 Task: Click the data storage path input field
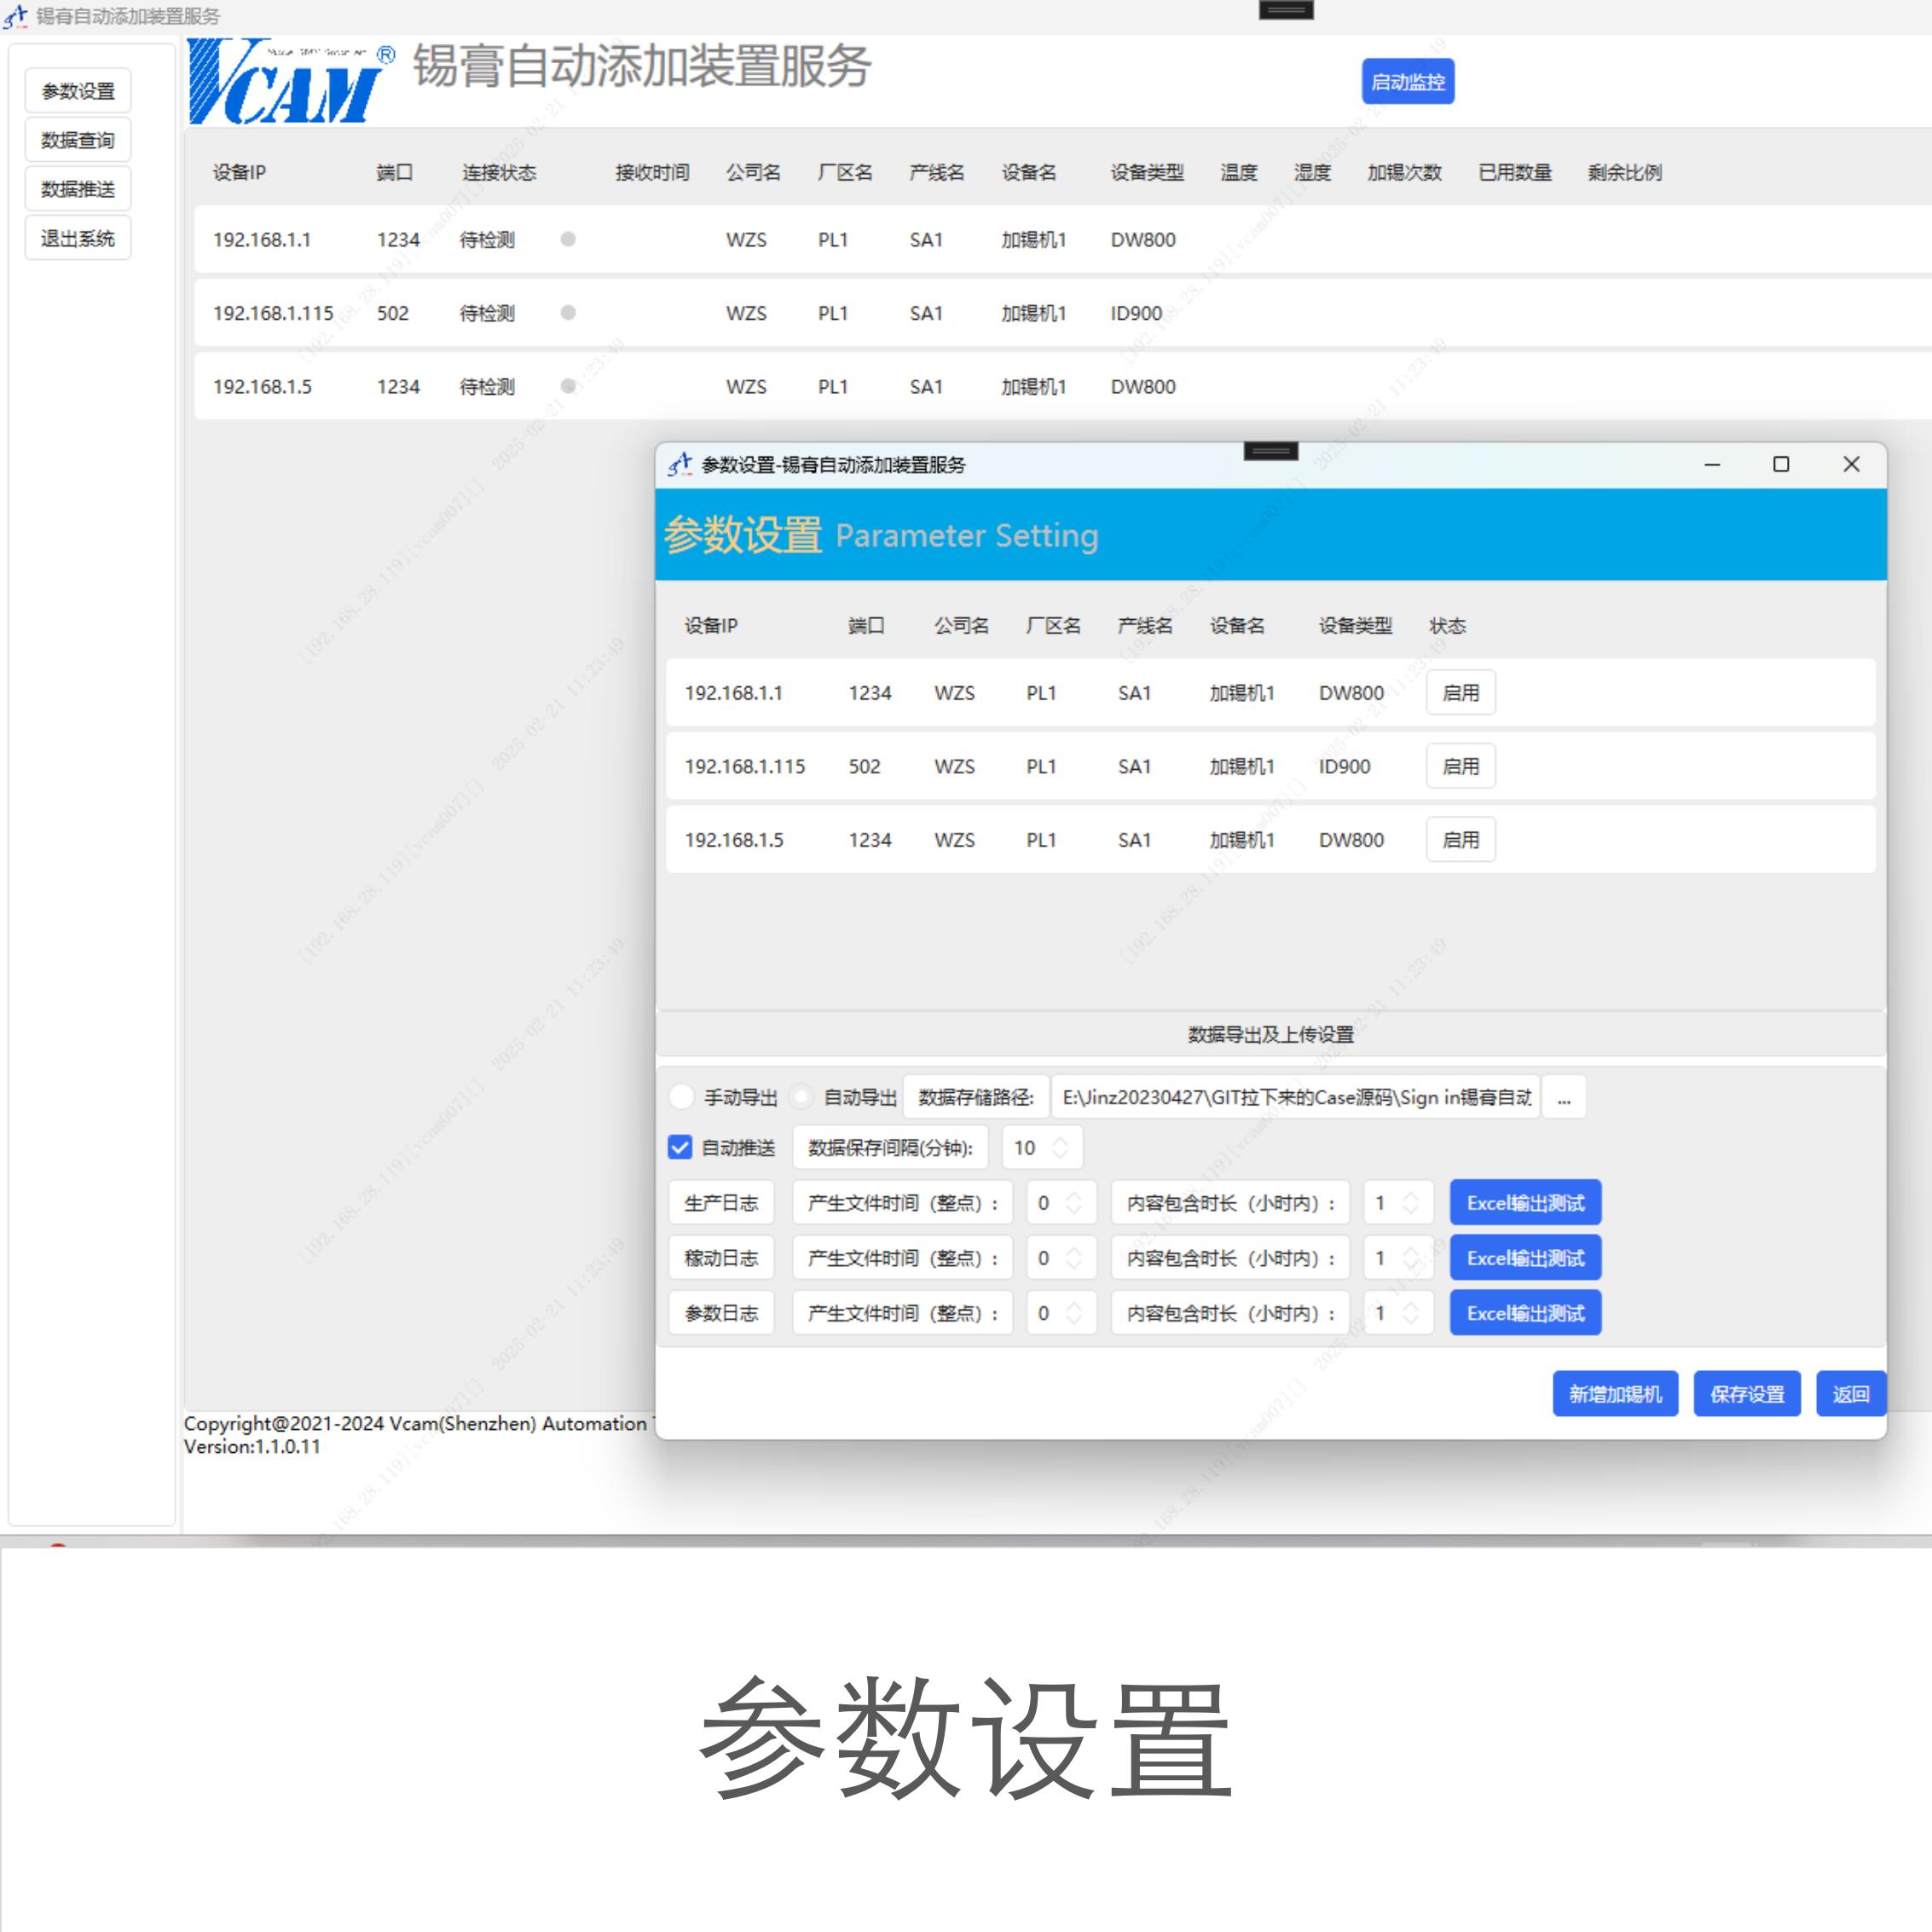pyautogui.click(x=1295, y=1097)
